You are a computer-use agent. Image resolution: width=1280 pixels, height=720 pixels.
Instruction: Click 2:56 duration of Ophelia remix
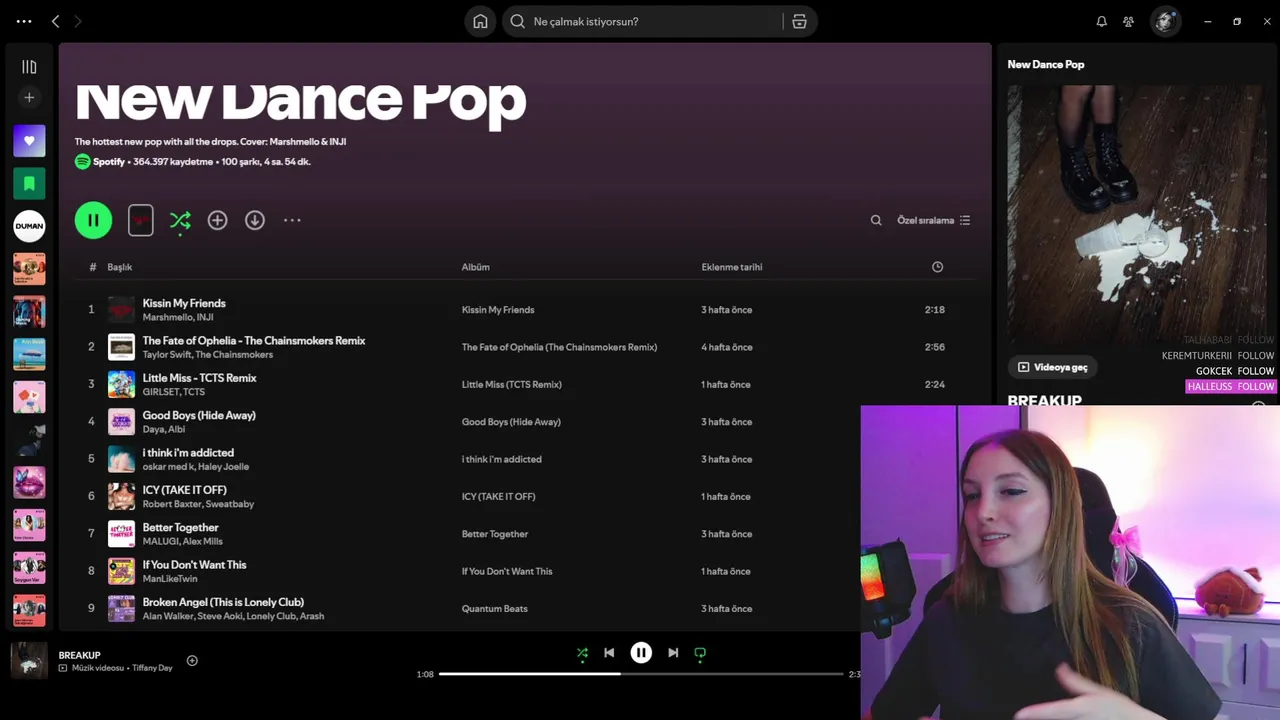coord(935,347)
